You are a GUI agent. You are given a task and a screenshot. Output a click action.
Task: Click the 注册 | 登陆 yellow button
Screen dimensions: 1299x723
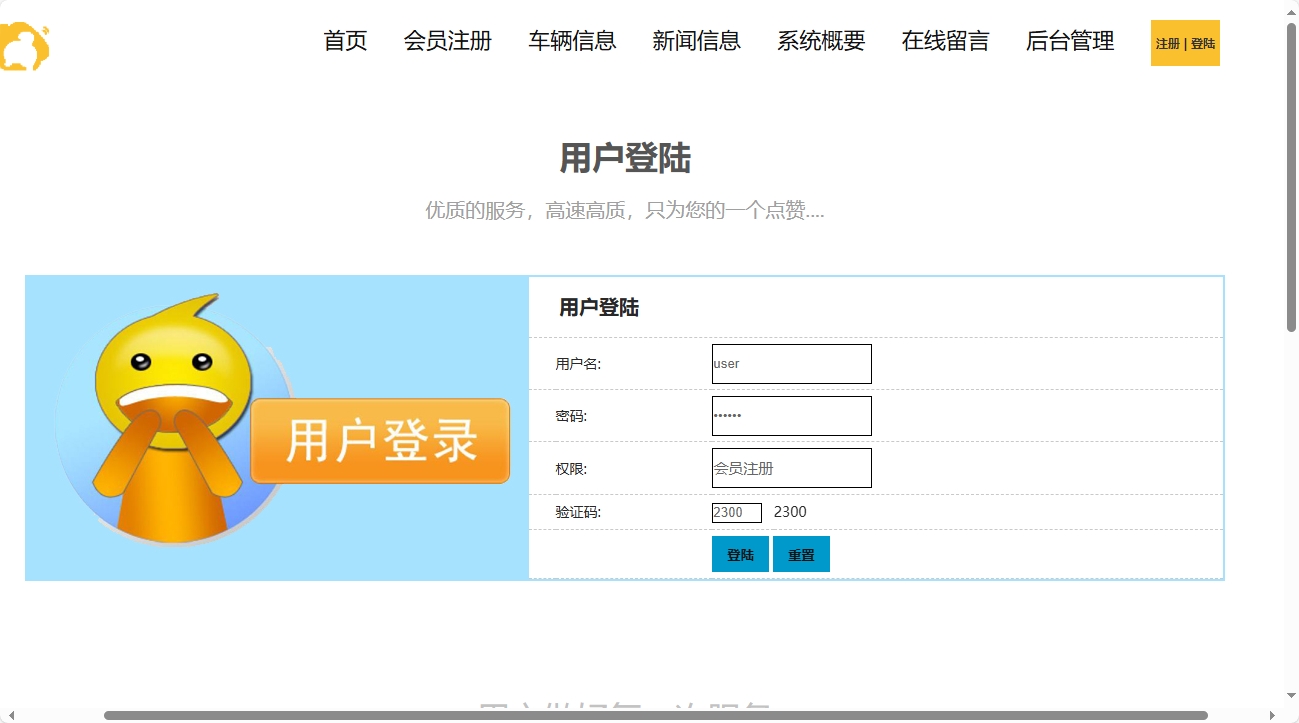(x=1185, y=43)
